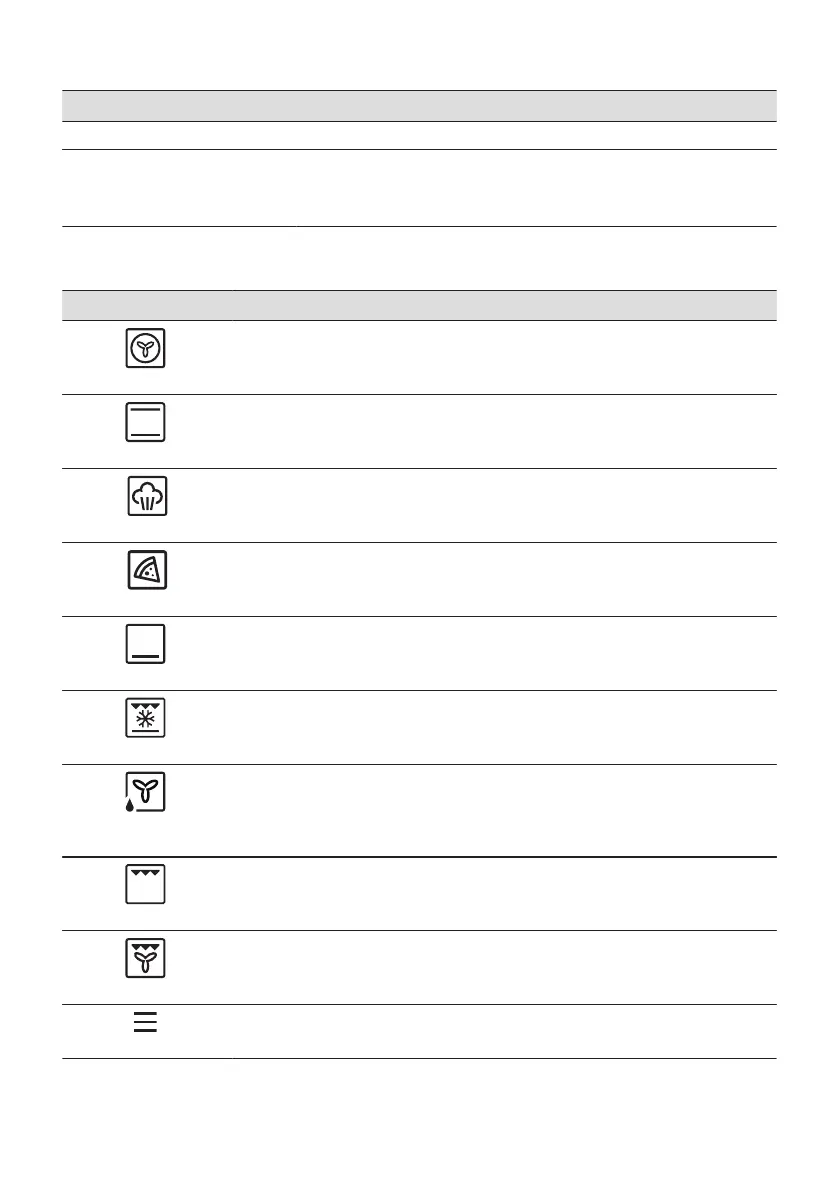
Task: Select the steam cloud baking icon
Action: point(147,497)
